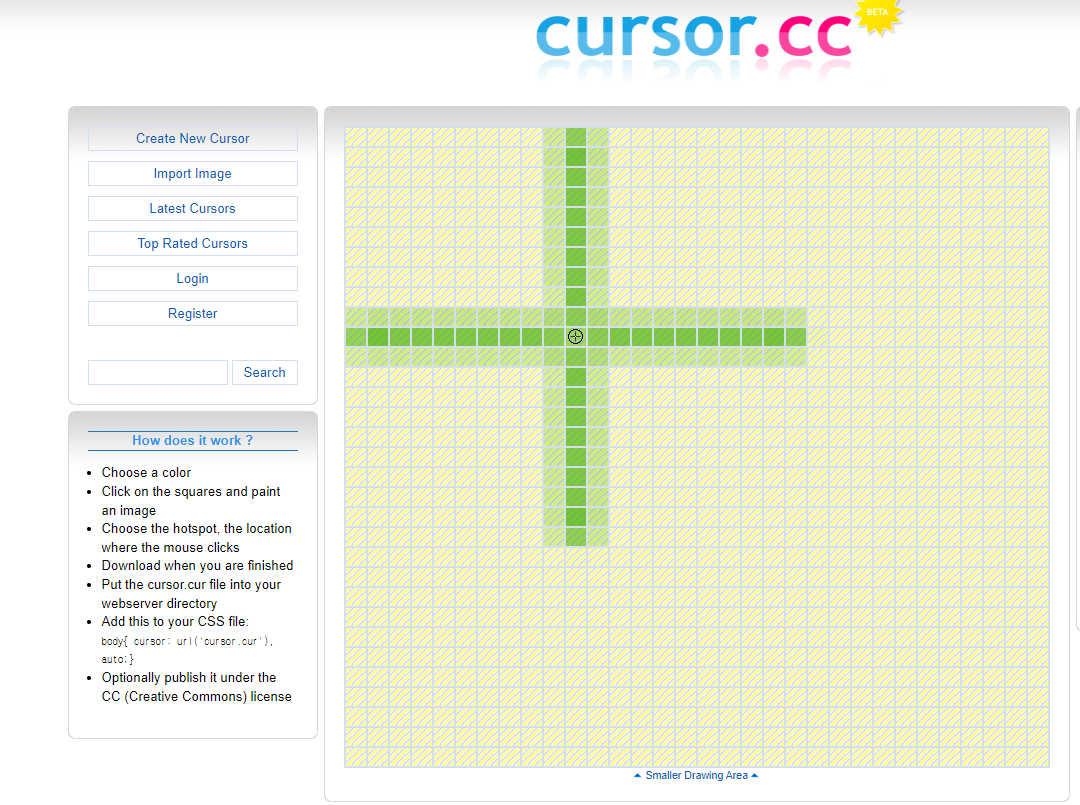Click the 'Choose a color' instruction text
Screen dimensions: 1080x805
pyautogui.click(x=146, y=472)
